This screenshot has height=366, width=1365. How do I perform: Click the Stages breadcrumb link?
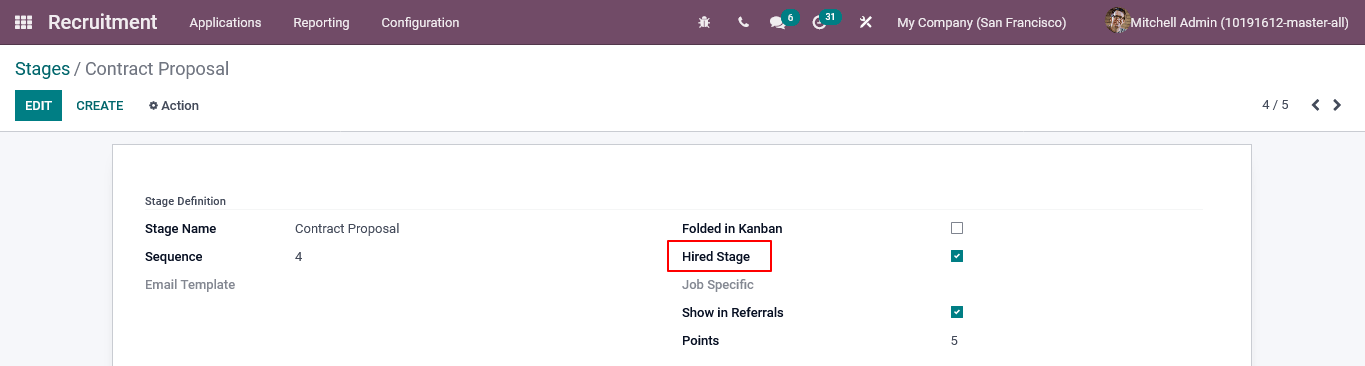42,69
